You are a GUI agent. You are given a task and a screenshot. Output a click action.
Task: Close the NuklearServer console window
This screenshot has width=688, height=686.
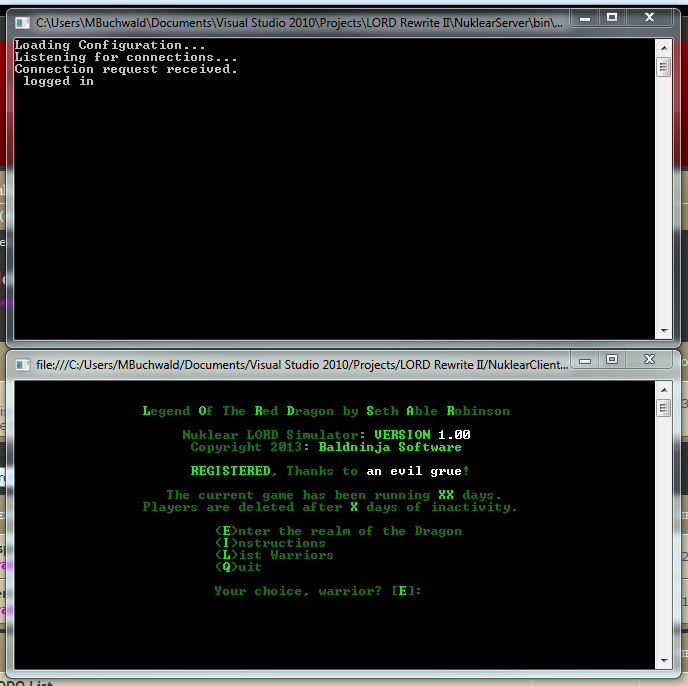click(649, 18)
